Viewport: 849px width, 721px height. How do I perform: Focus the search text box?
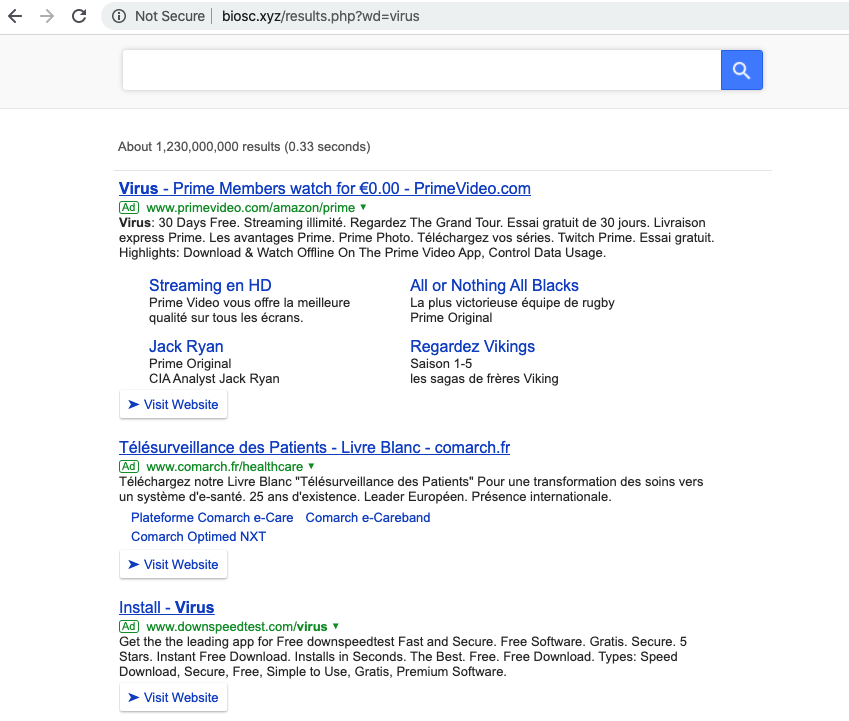420,70
